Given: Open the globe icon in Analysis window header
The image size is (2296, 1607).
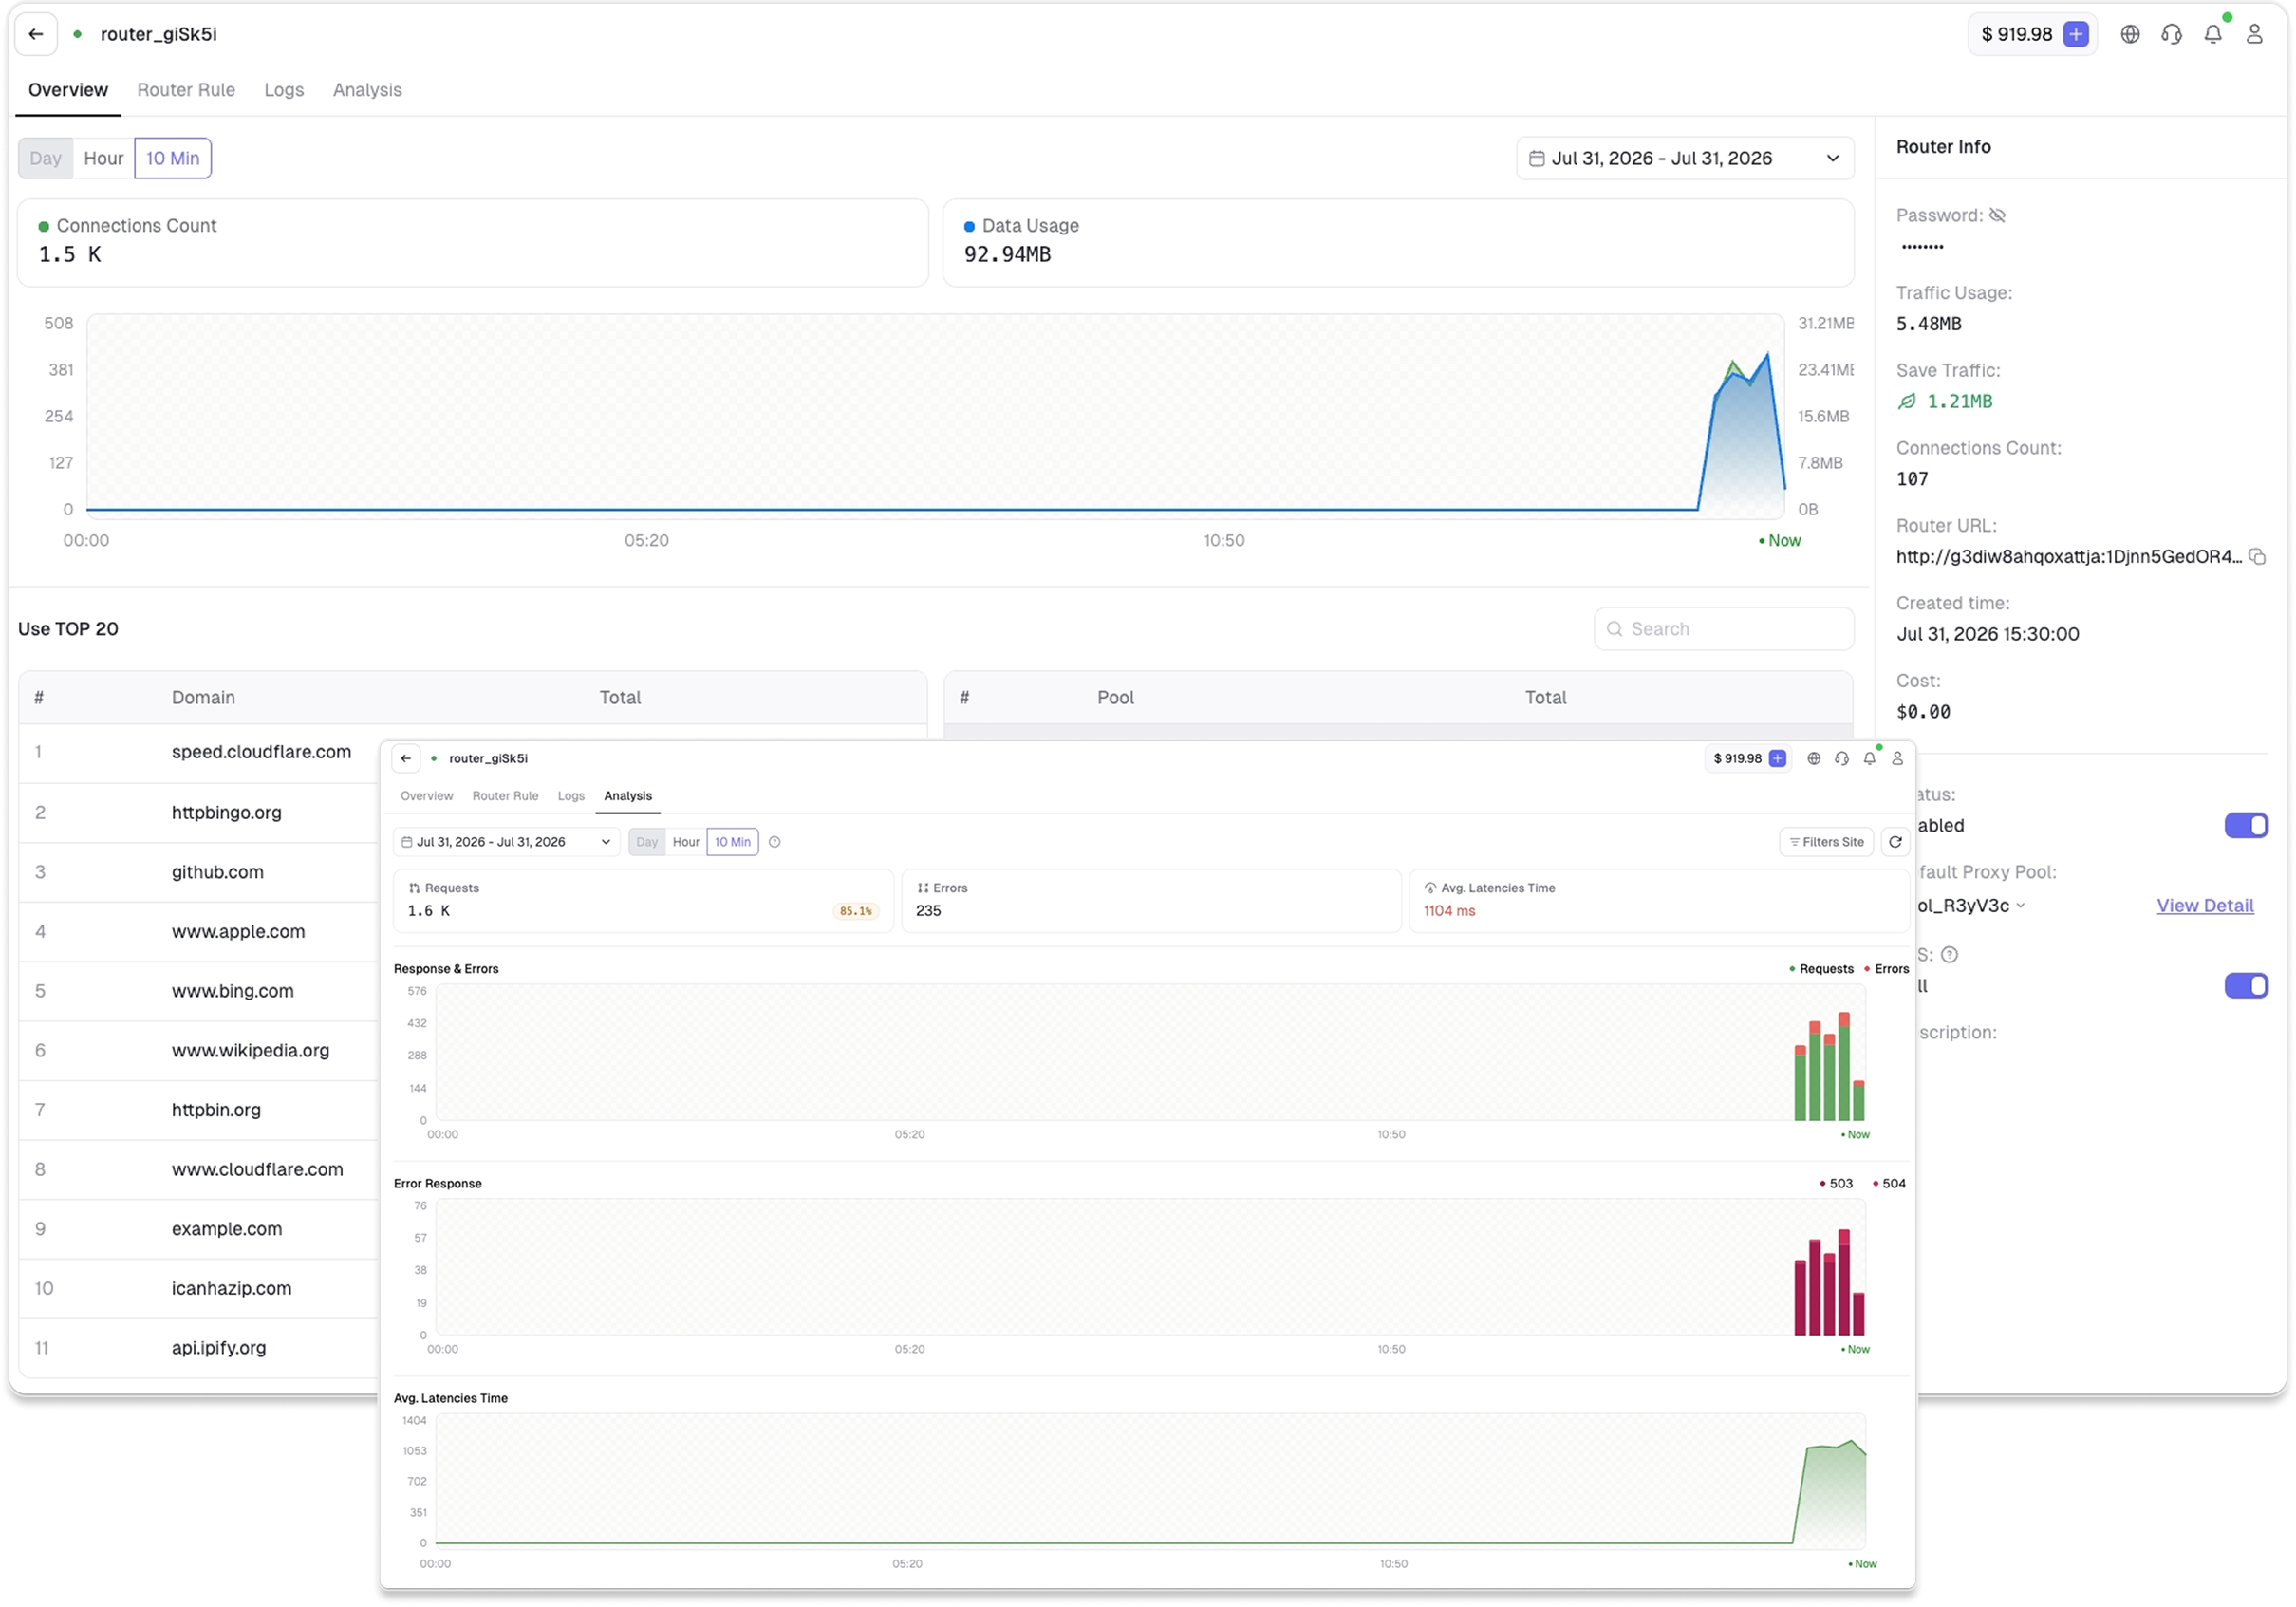Looking at the screenshot, I should 1813,758.
